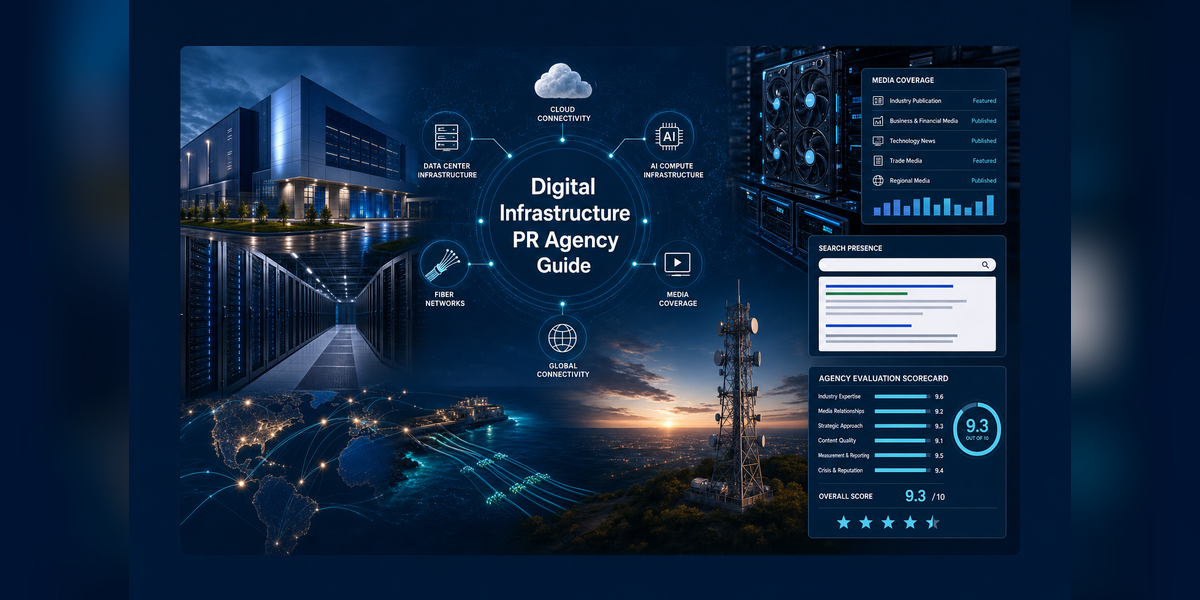
Task: Click the magnifier icon in Search Presence
Action: click(x=985, y=265)
